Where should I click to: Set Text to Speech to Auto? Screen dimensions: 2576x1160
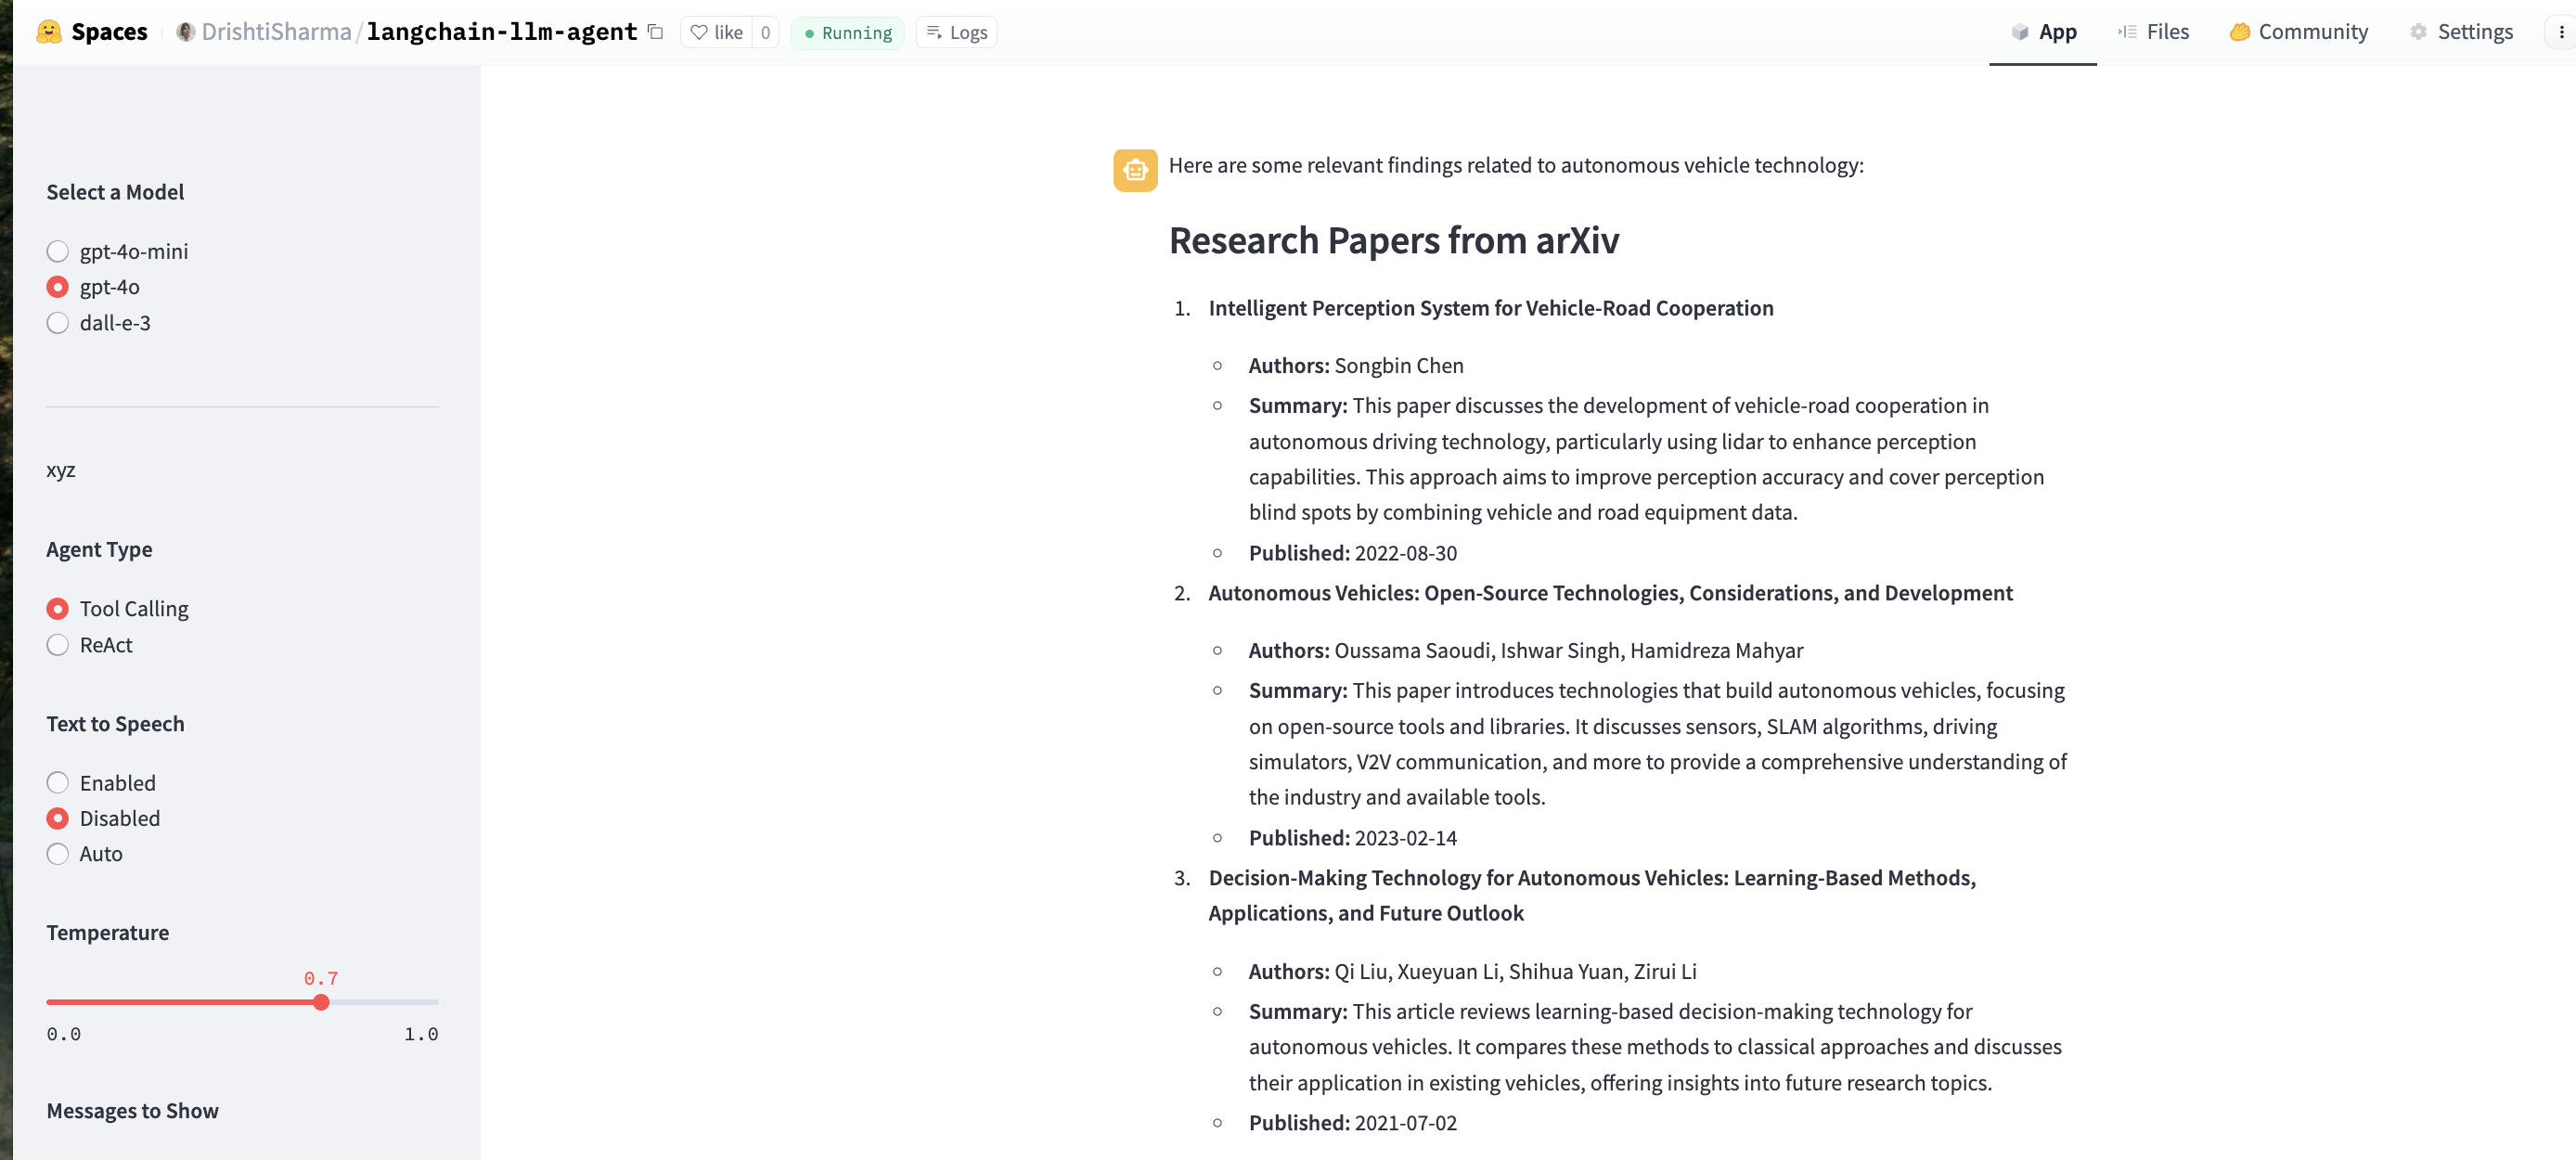[84, 853]
